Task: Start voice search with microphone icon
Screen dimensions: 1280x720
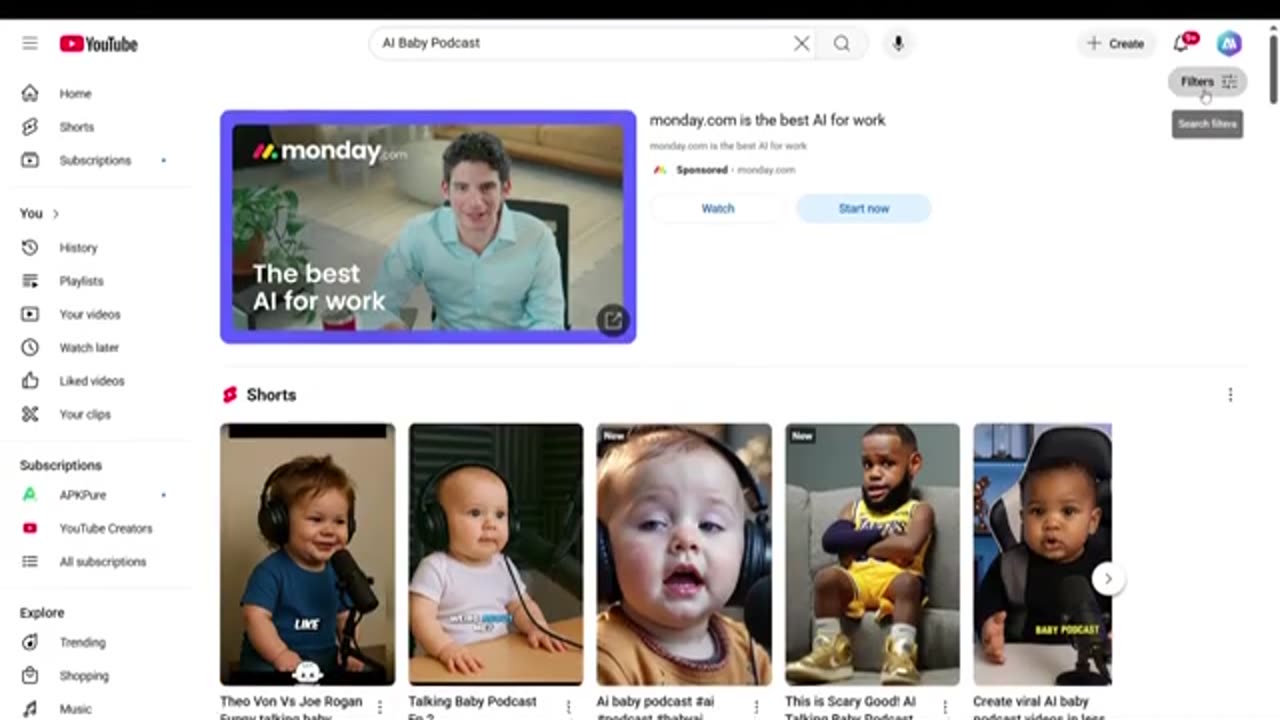Action: pos(898,43)
